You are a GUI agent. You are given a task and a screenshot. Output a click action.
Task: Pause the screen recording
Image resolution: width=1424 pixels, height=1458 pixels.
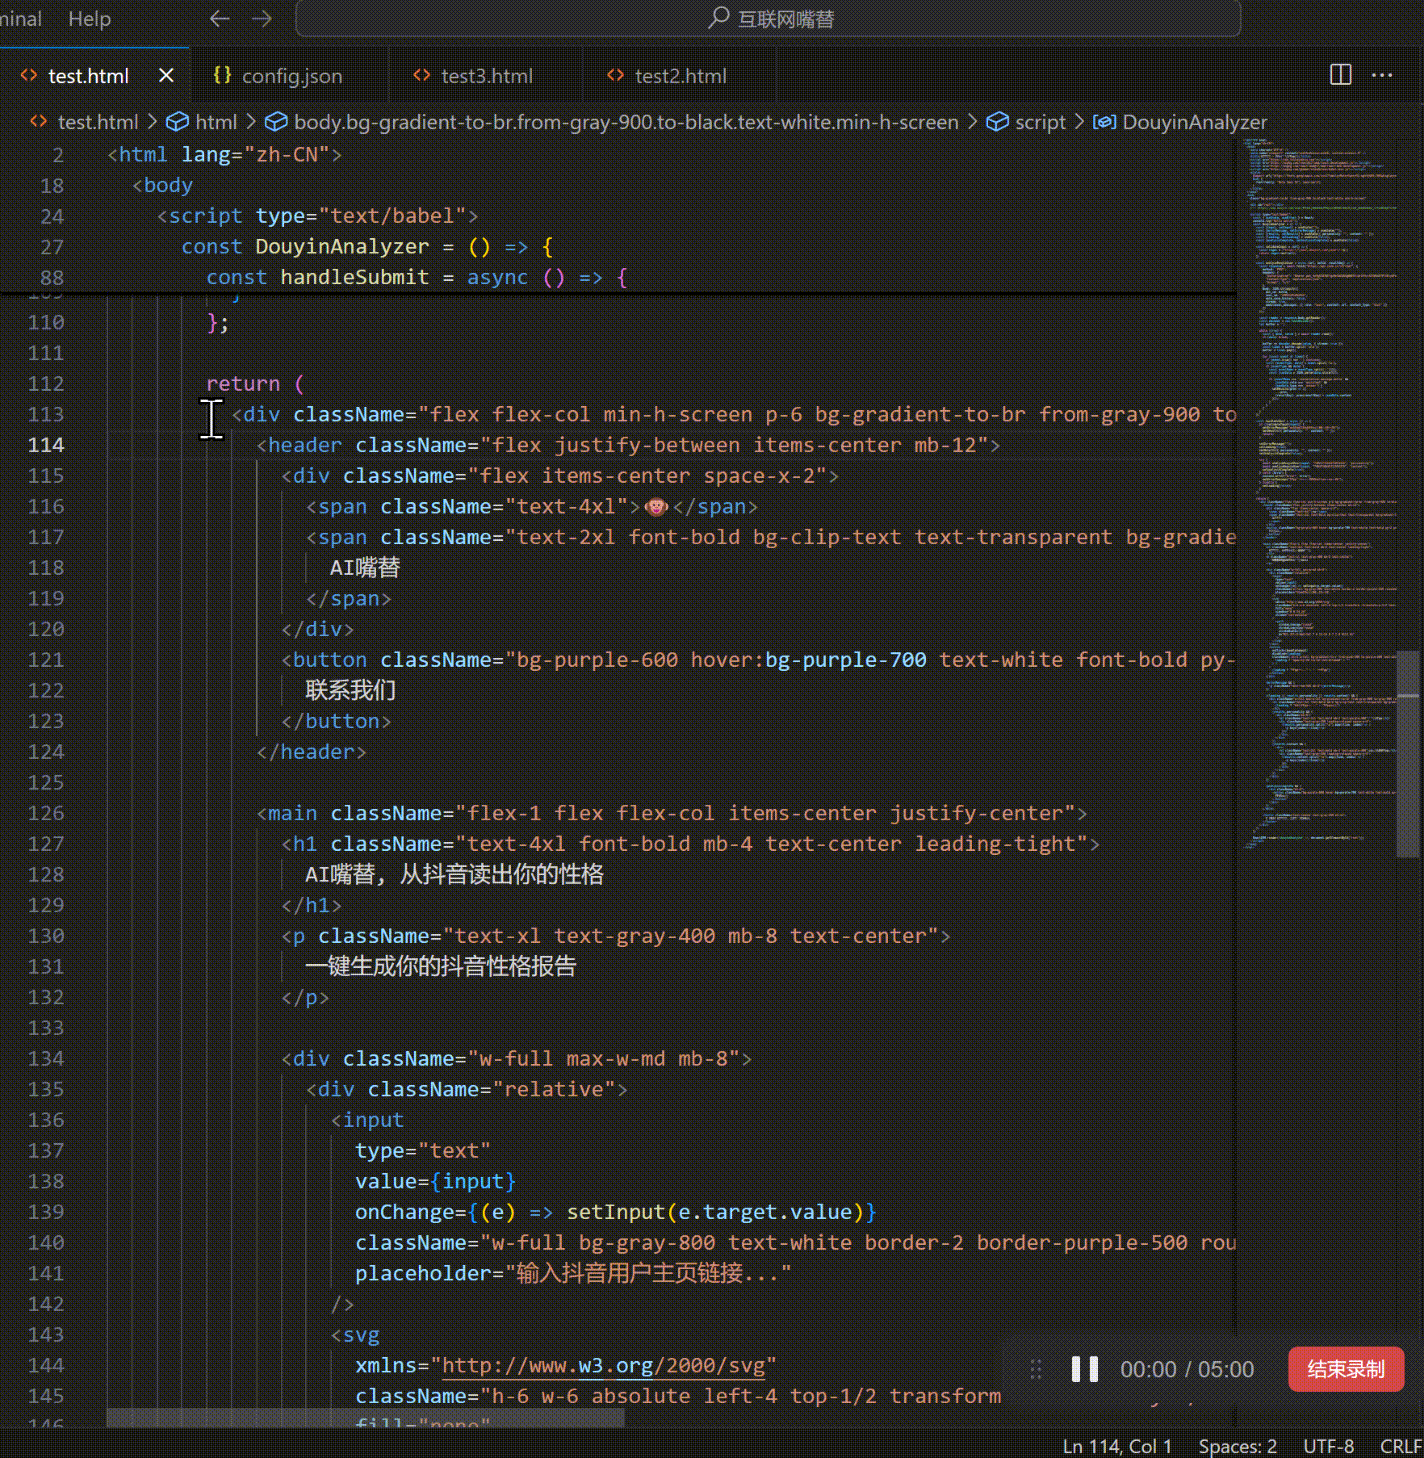pyautogui.click(x=1085, y=1369)
